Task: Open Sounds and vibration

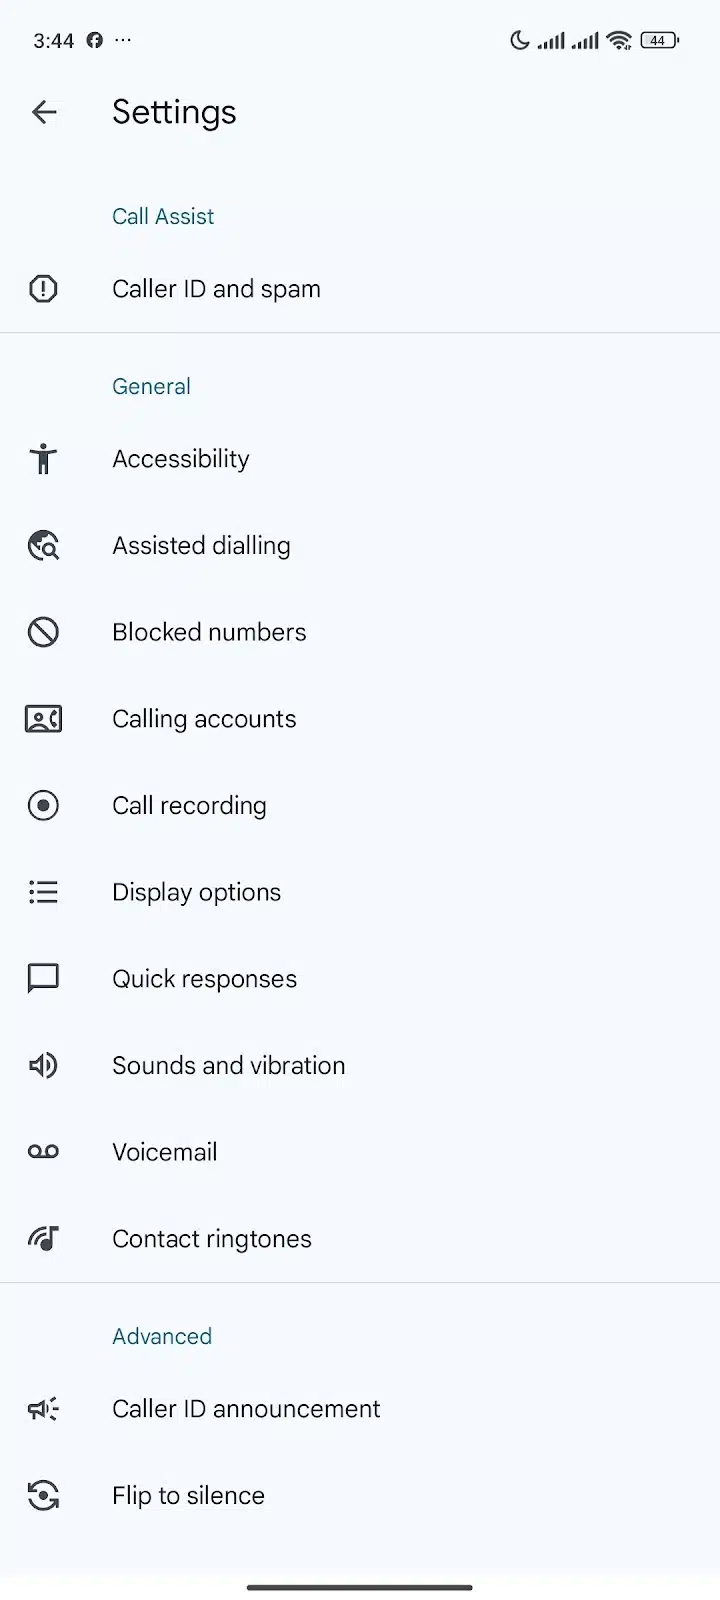Action: pos(360,1065)
